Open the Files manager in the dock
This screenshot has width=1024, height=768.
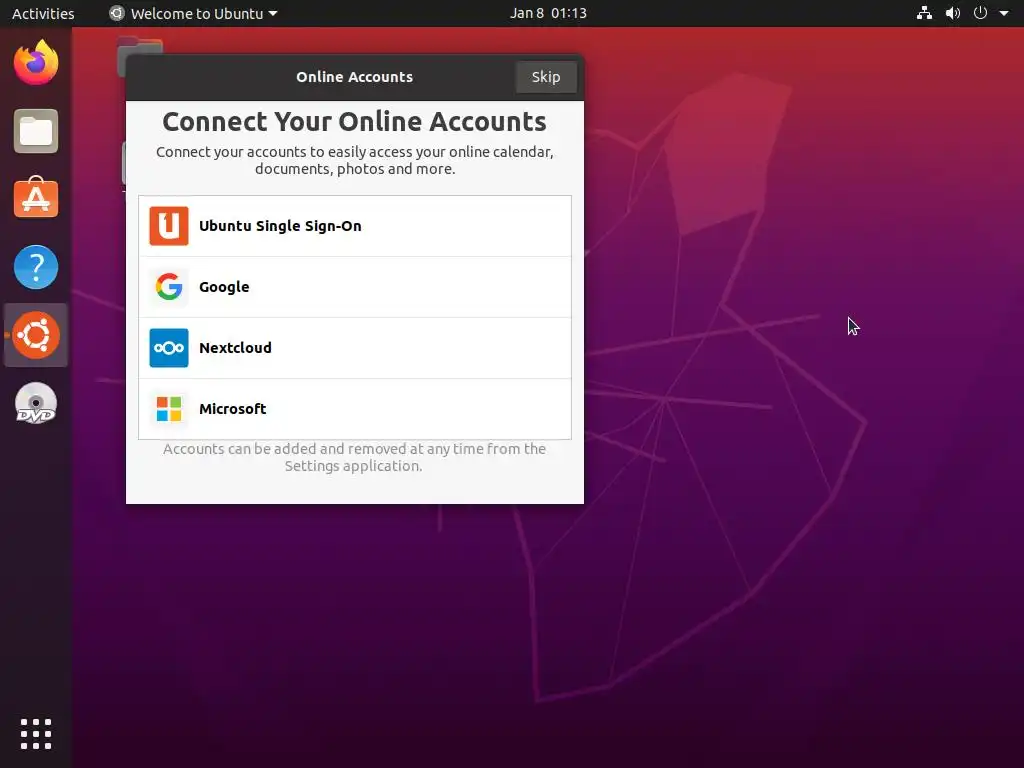[x=36, y=131]
